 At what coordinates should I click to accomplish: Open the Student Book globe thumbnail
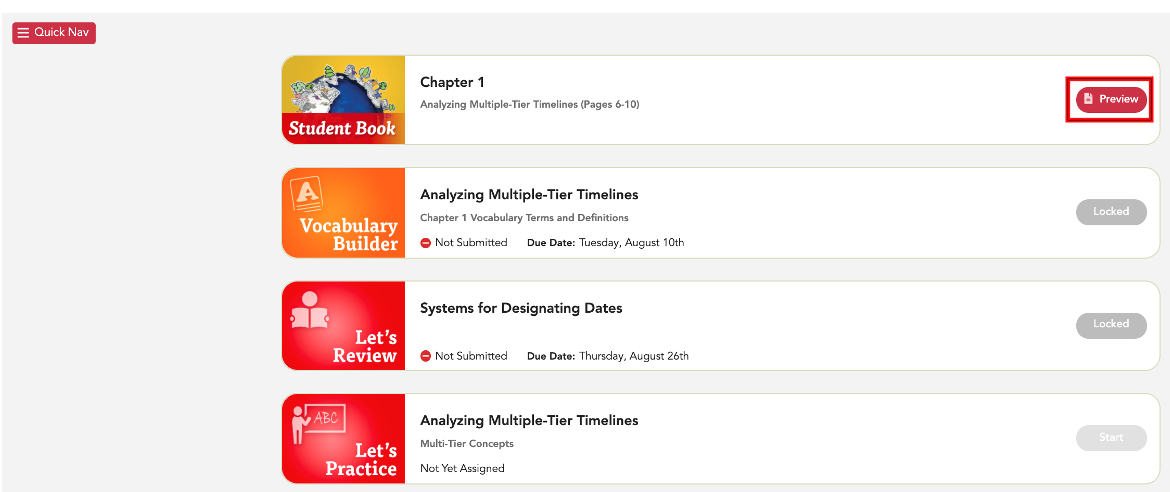point(343,100)
